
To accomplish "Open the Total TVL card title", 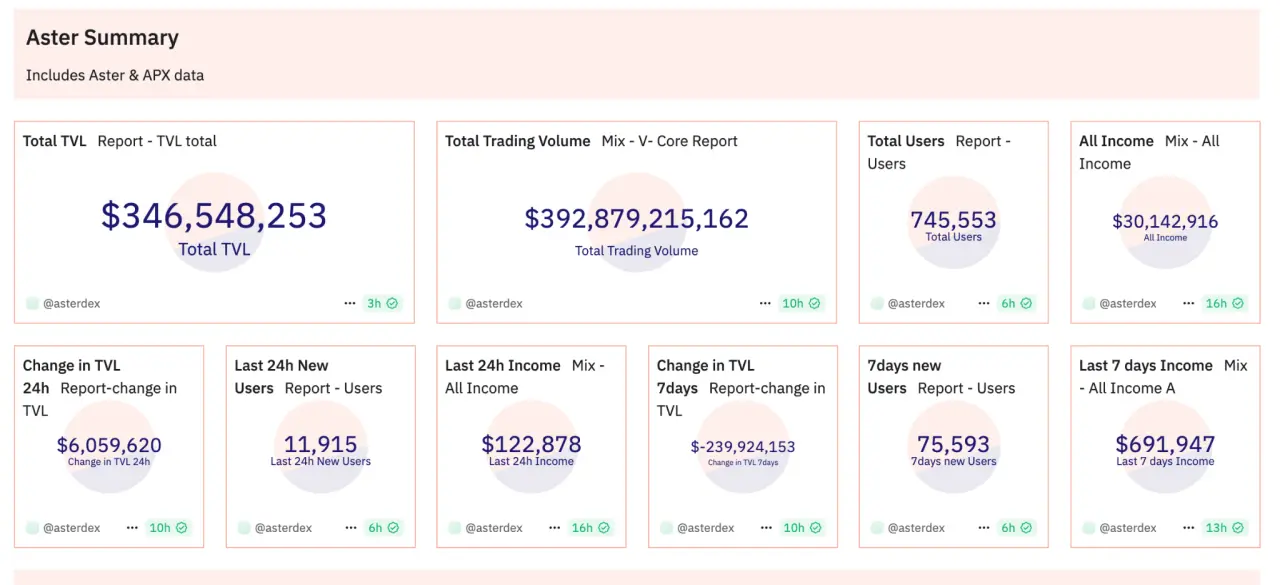I will click(55, 141).
